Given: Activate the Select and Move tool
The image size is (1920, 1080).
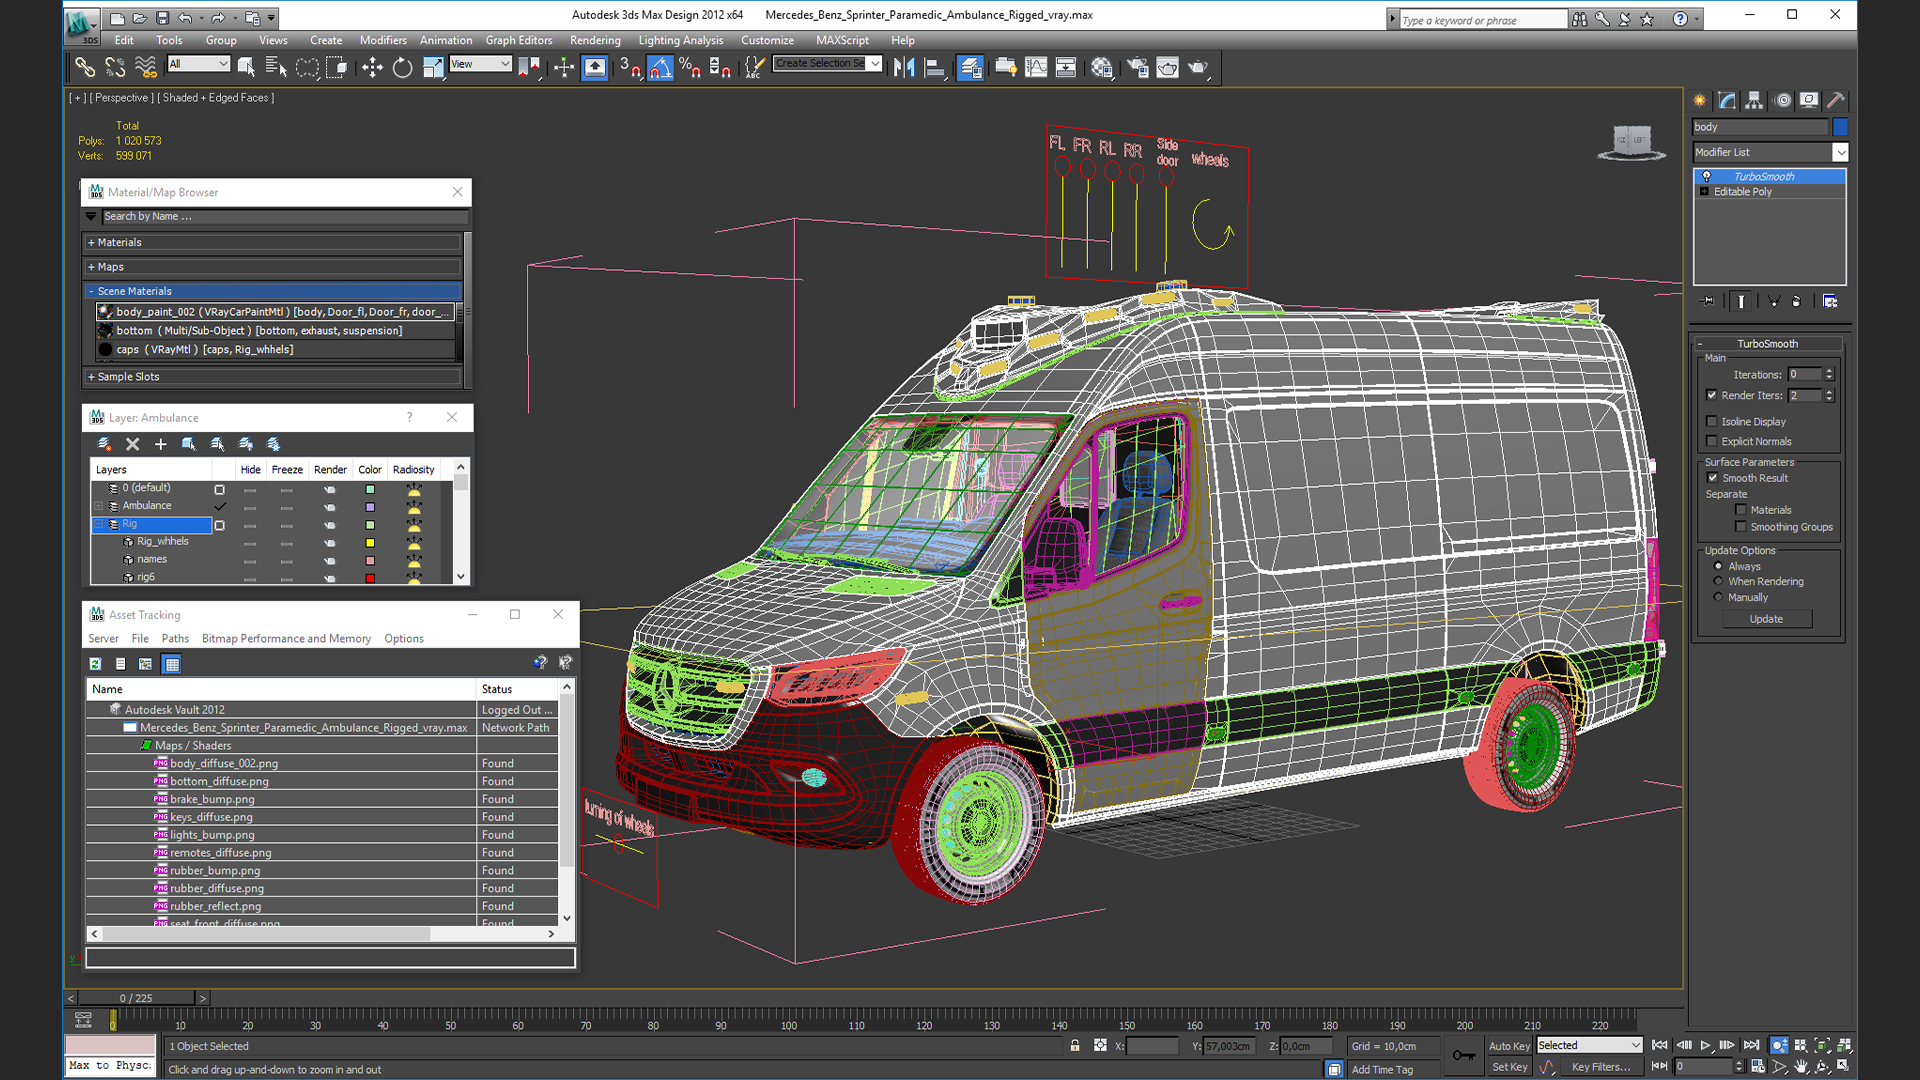Looking at the screenshot, I should (x=372, y=67).
